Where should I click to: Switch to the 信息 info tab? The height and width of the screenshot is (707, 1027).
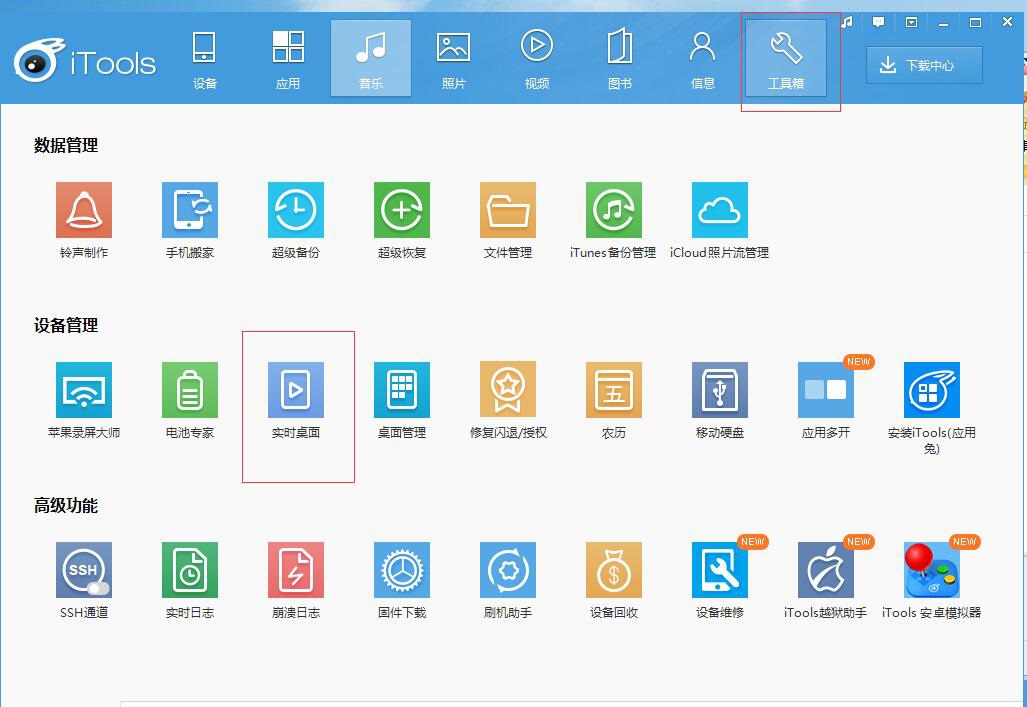(x=703, y=59)
